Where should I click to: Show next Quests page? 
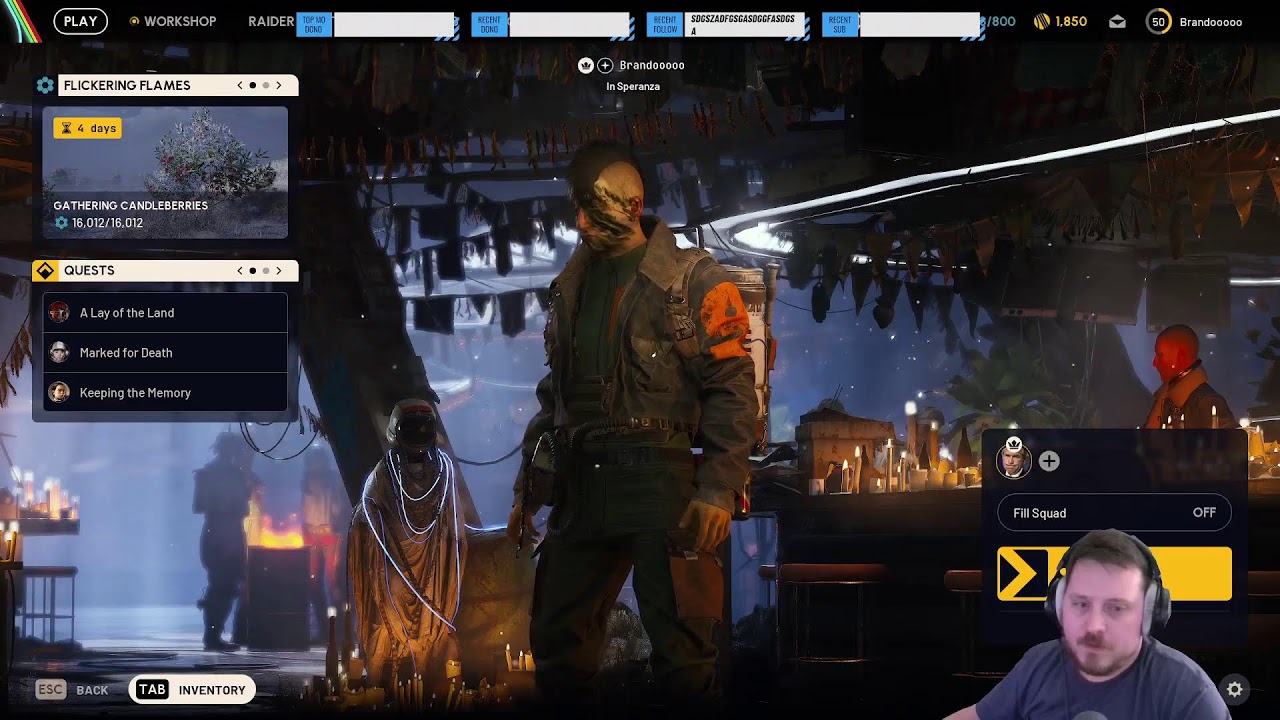[279, 271]
